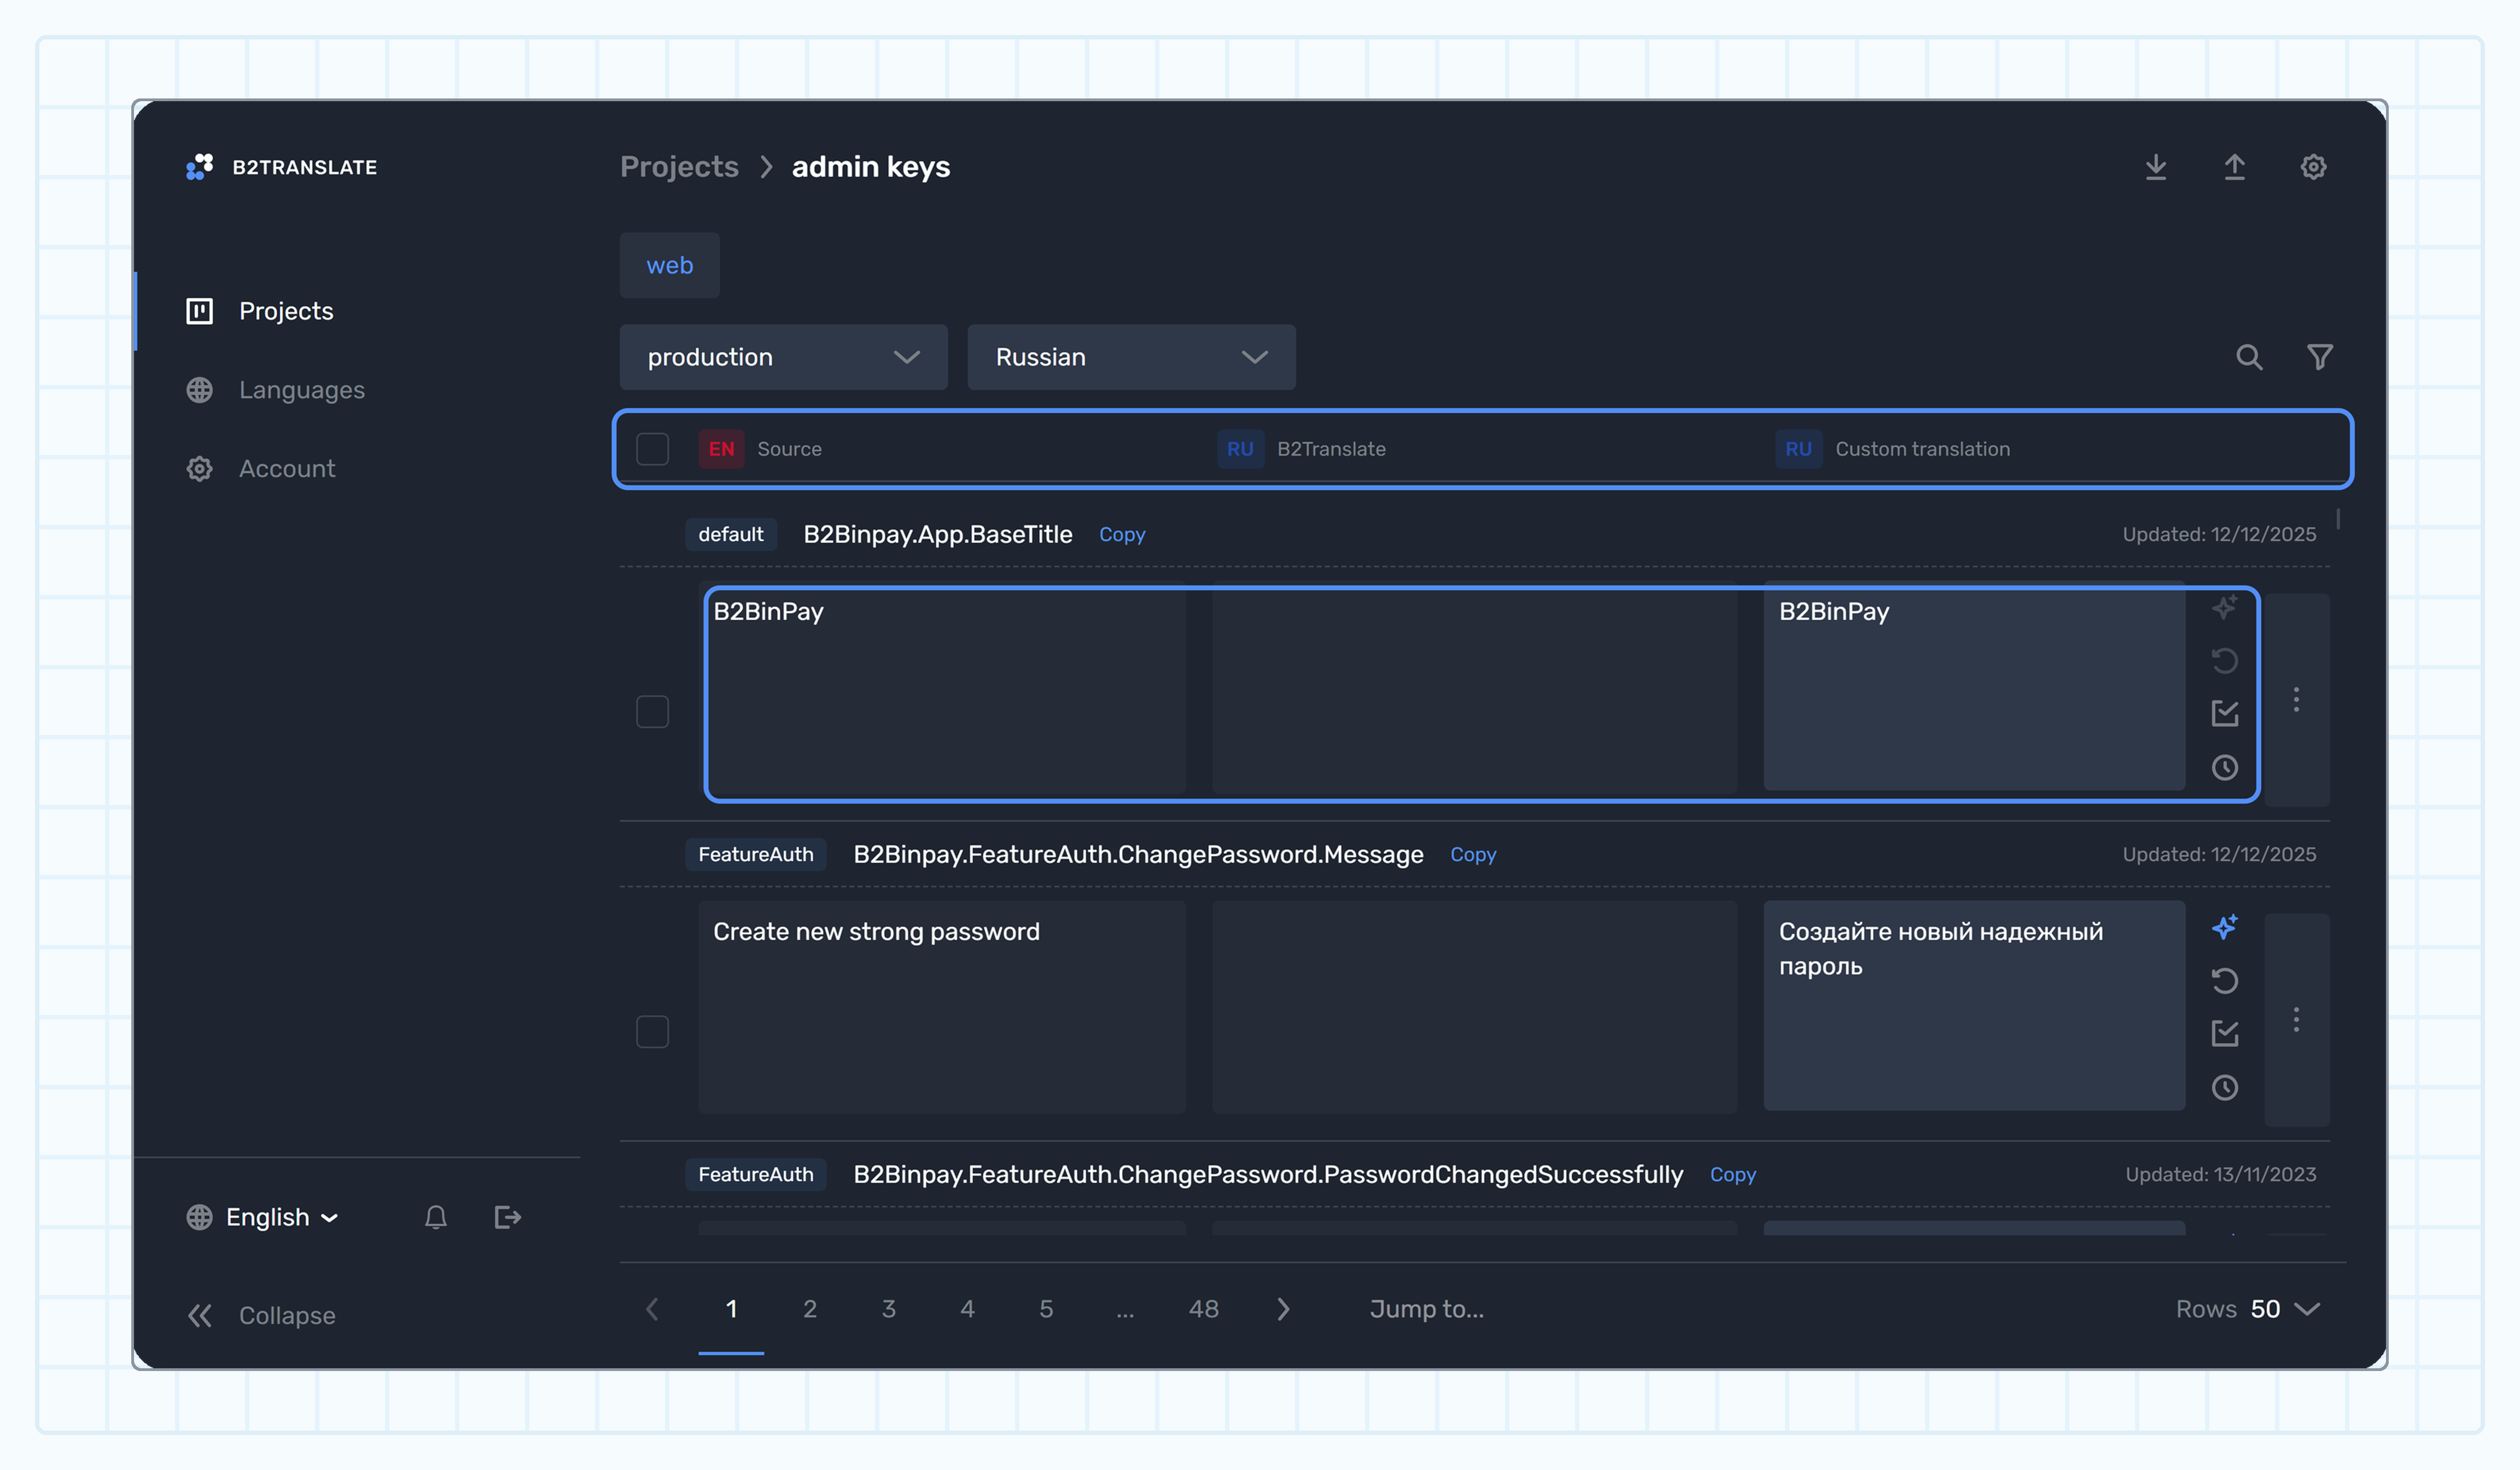Click the Updated: 13/11/2023 date

click(x=2220, y=1175)
